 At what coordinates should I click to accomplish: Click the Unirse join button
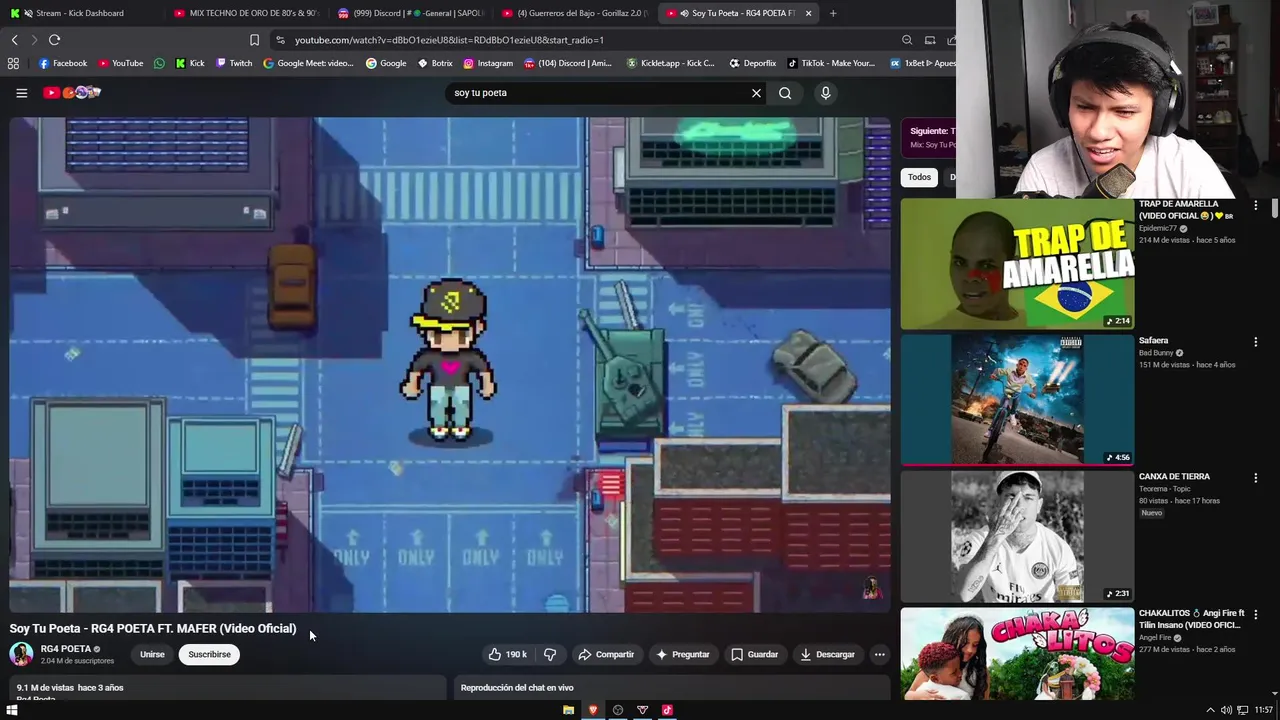152,655
